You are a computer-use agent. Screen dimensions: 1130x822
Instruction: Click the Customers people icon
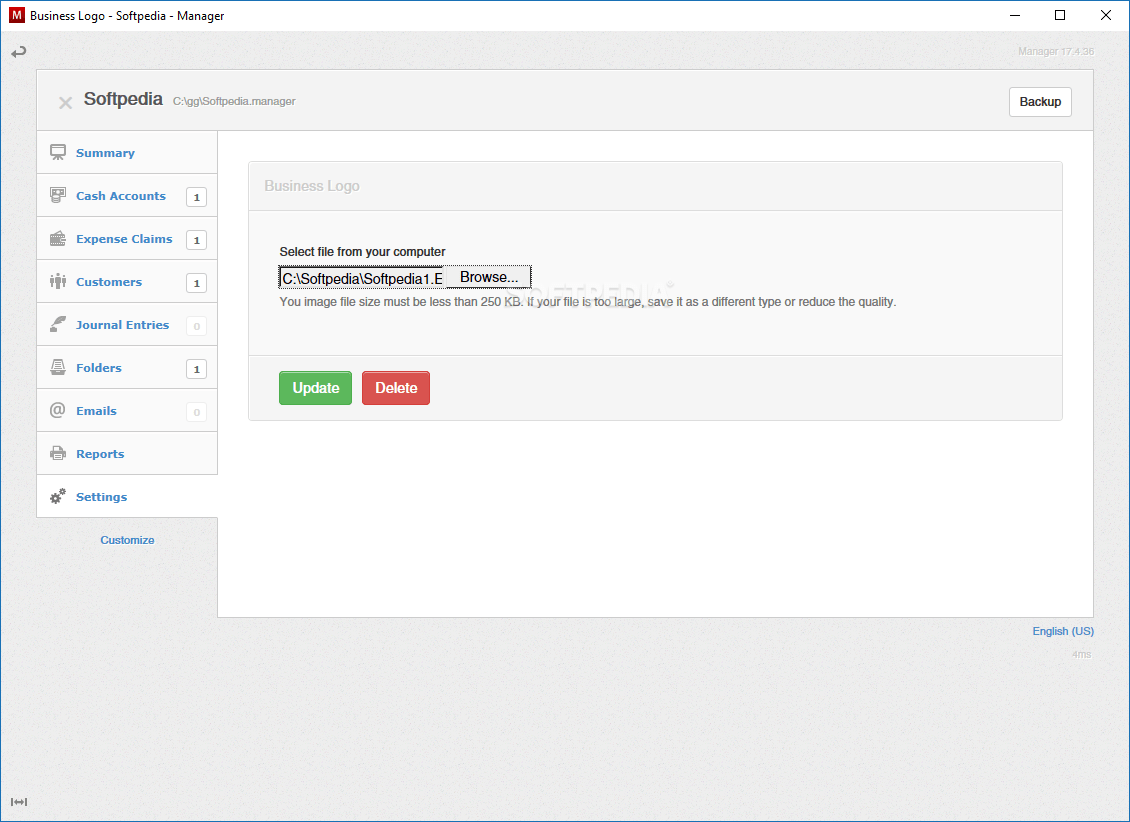pyautogui.click(x=58, y=282)
